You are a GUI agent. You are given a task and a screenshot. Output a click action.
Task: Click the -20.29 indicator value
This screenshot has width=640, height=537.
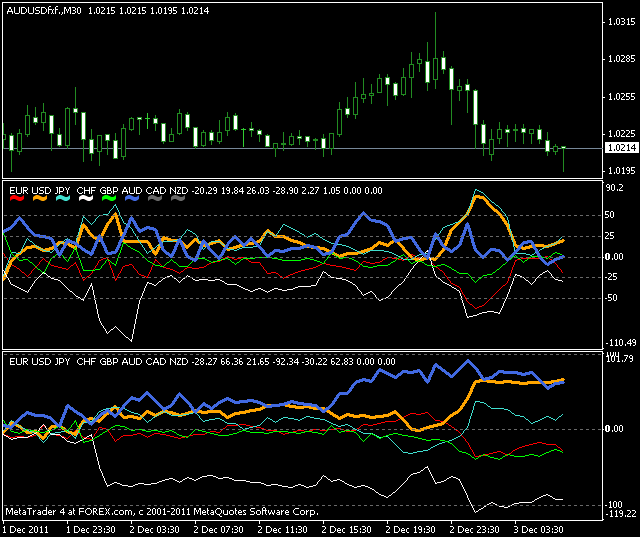204,191
